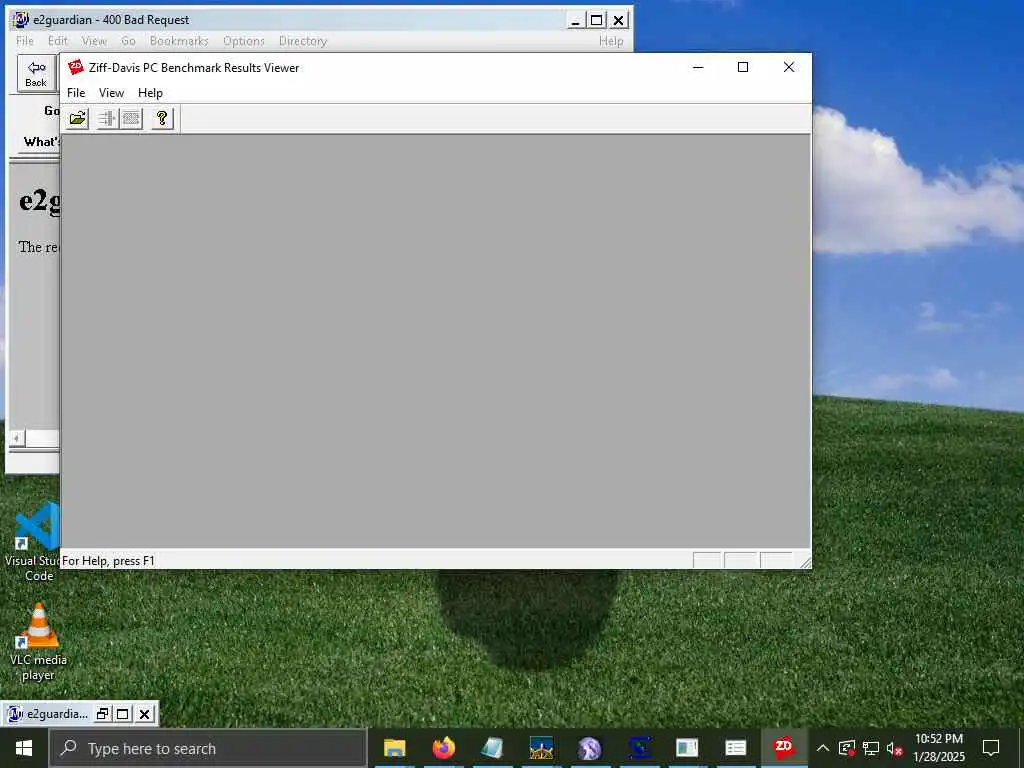Select the Visual Studio Code desktop shortcut

(37, 541)
